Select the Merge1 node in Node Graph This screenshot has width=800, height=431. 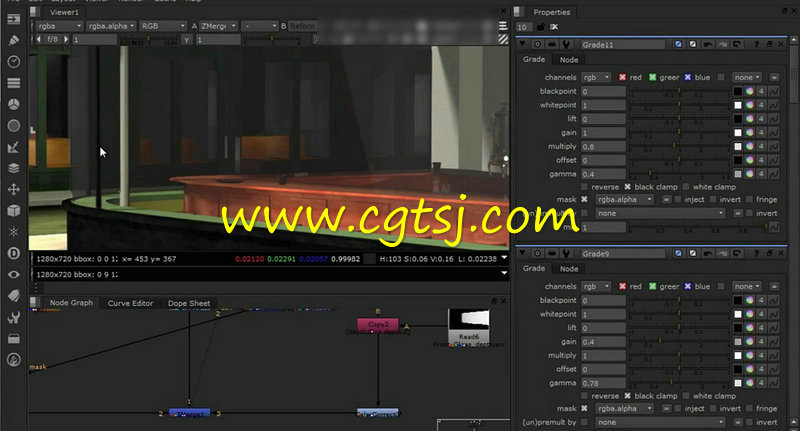pos(189,414)
